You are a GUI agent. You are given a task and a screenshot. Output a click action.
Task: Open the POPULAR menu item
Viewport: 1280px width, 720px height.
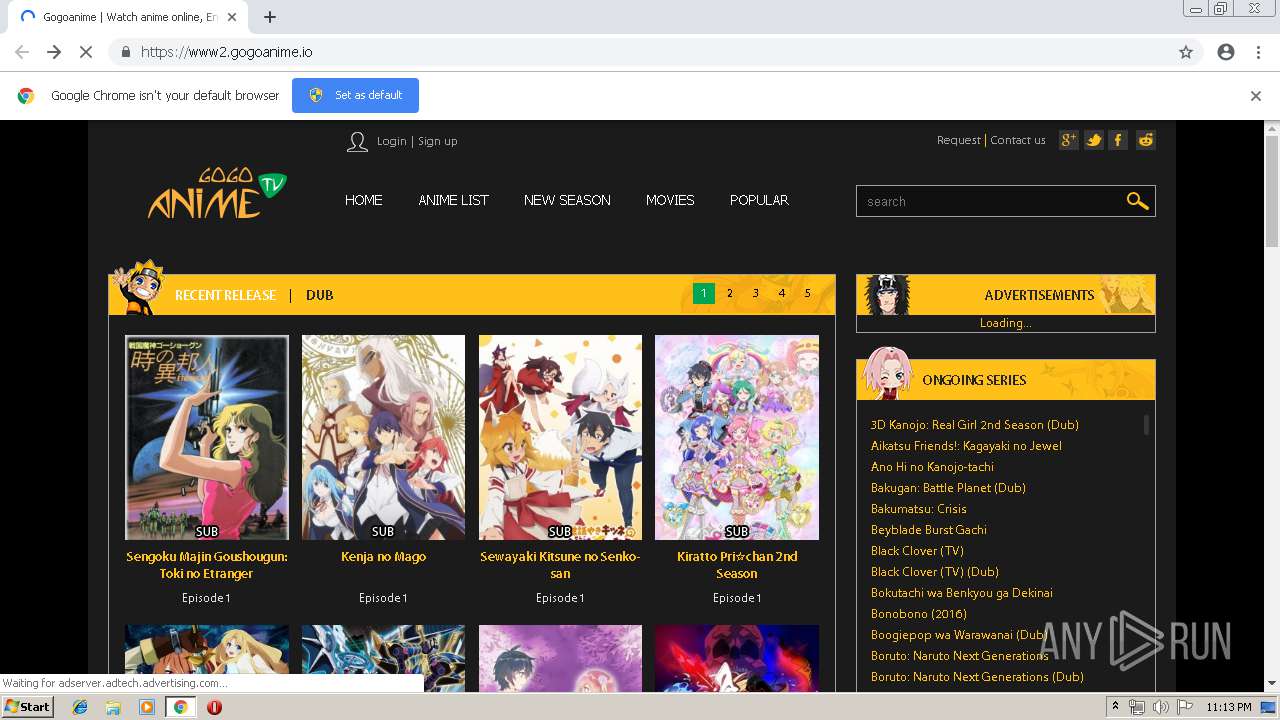click(759, 200)
